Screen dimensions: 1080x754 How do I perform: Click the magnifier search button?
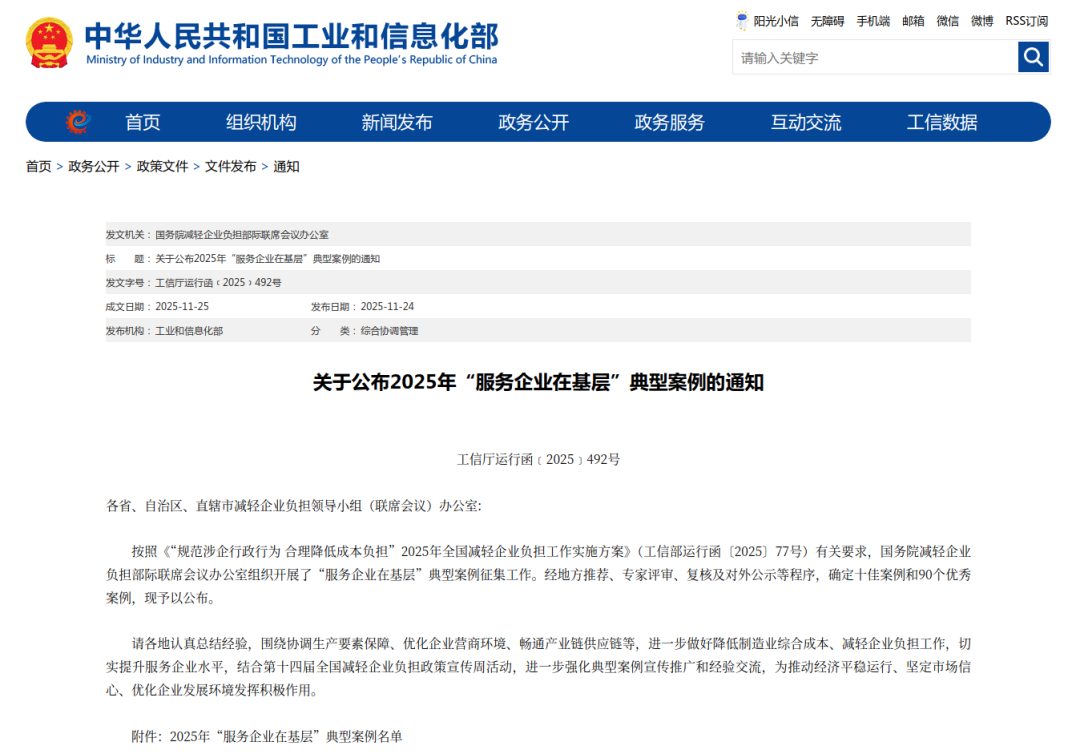point(1033,57)
